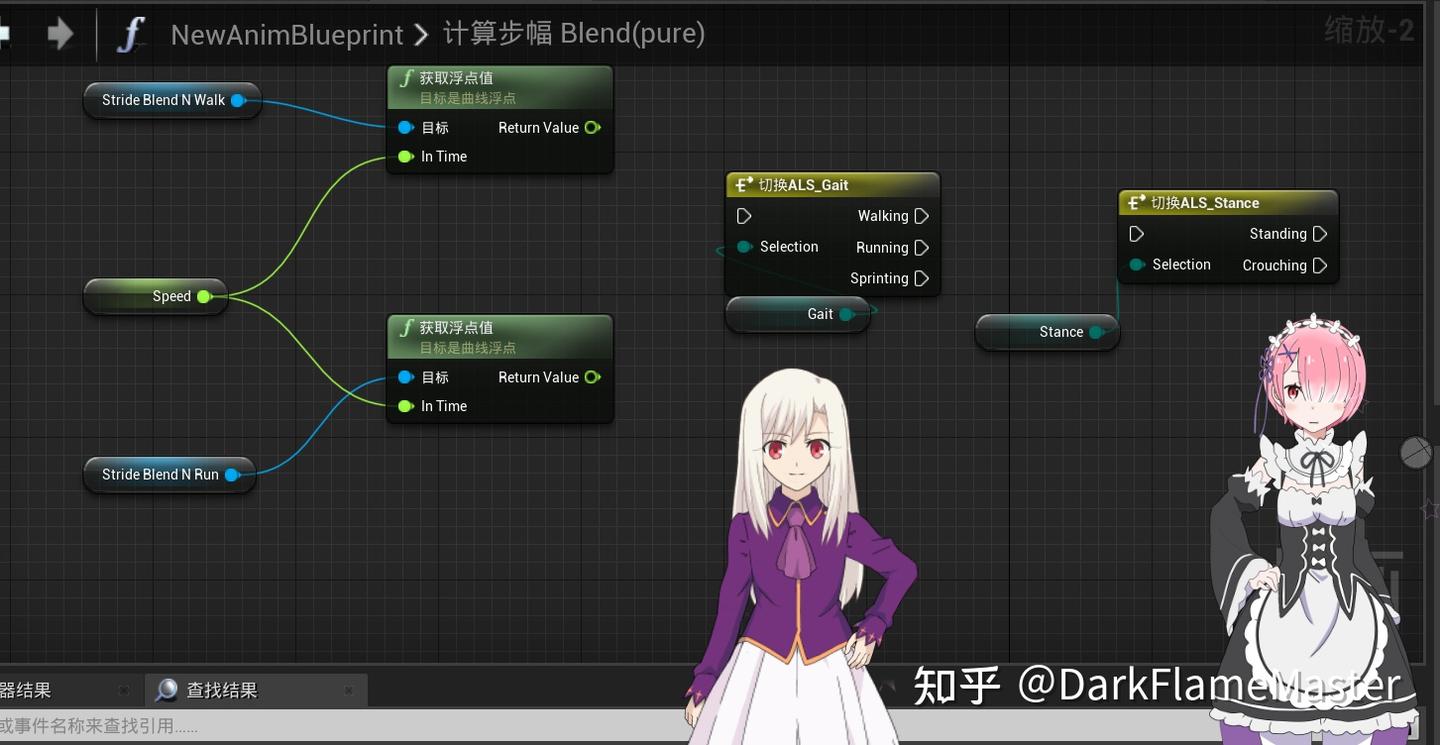1440x745 pixels.
Task: Open the NewAnimBlueprint breadcrumb
Action: tap(287, 35)
